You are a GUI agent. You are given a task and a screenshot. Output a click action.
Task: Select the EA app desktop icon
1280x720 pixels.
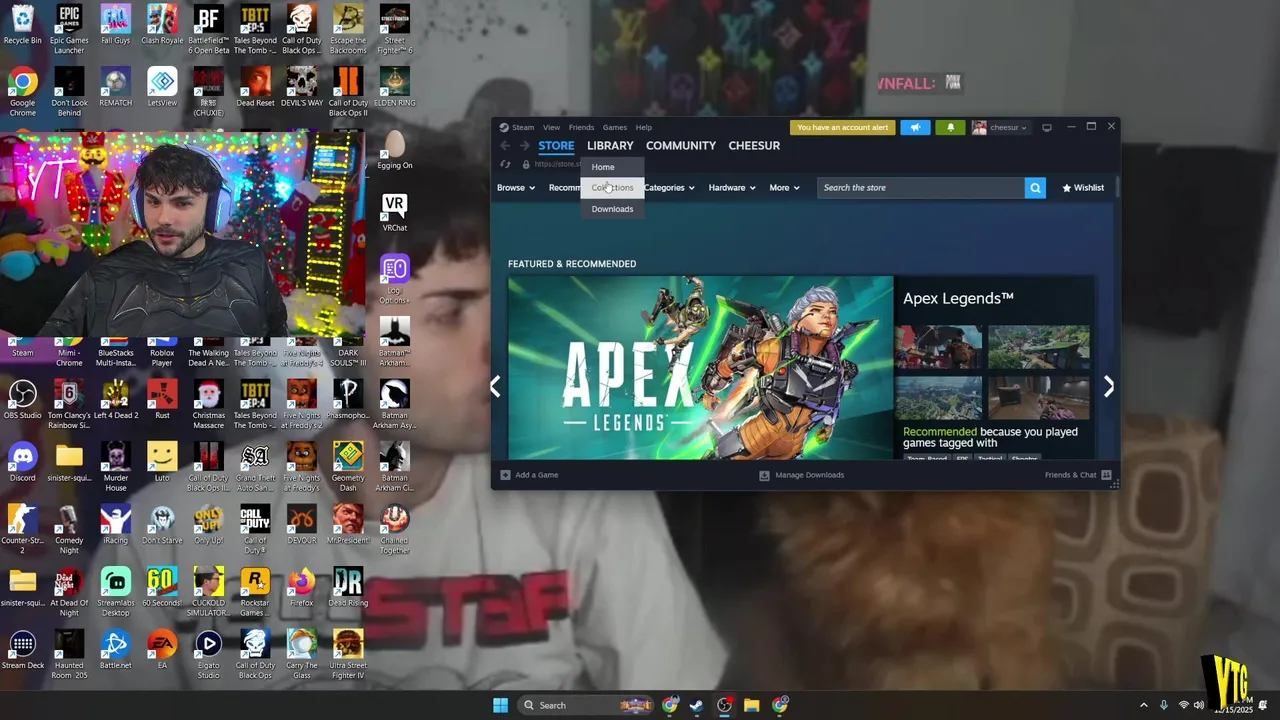[x=162, y=650]
